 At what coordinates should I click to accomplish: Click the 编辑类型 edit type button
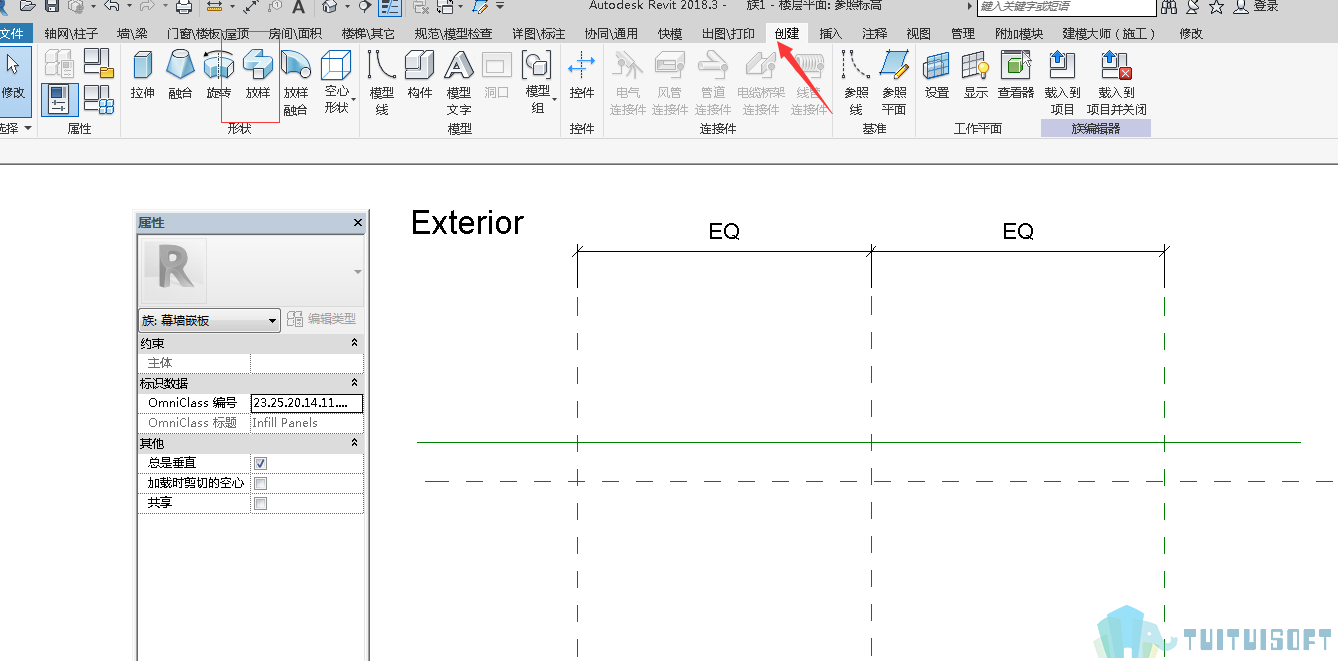321,319
